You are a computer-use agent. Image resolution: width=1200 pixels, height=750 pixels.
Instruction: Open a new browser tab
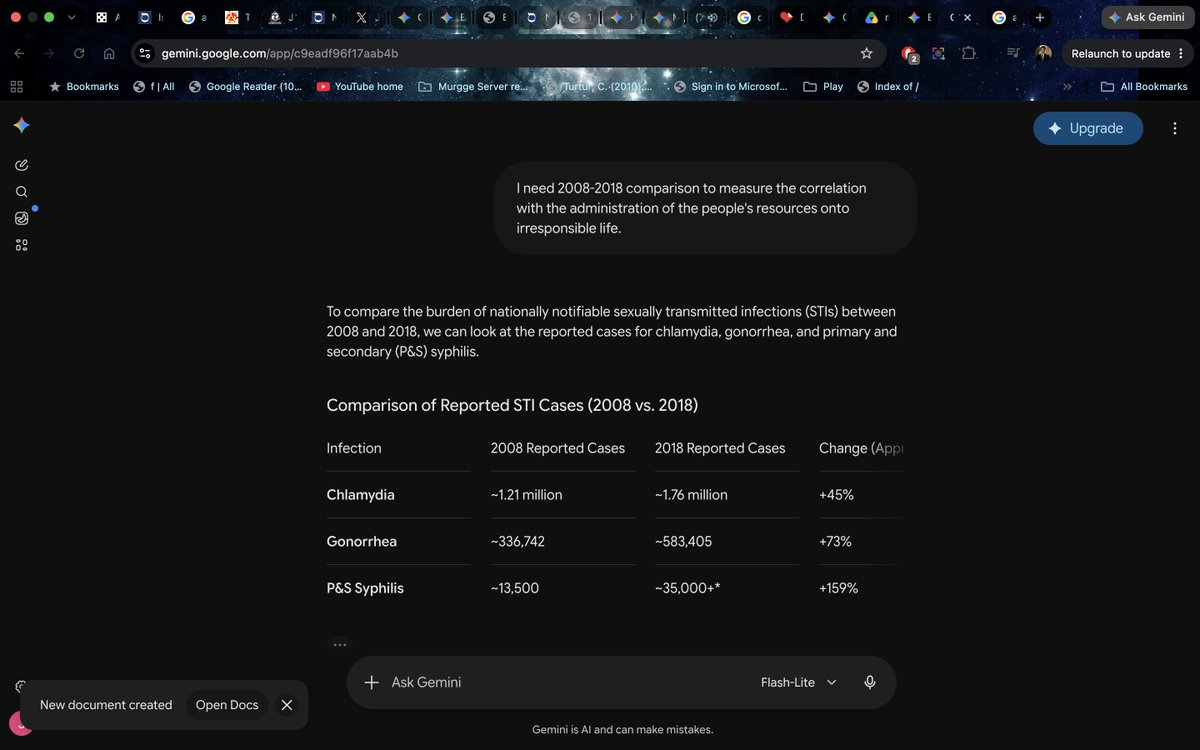(1040, 17)
